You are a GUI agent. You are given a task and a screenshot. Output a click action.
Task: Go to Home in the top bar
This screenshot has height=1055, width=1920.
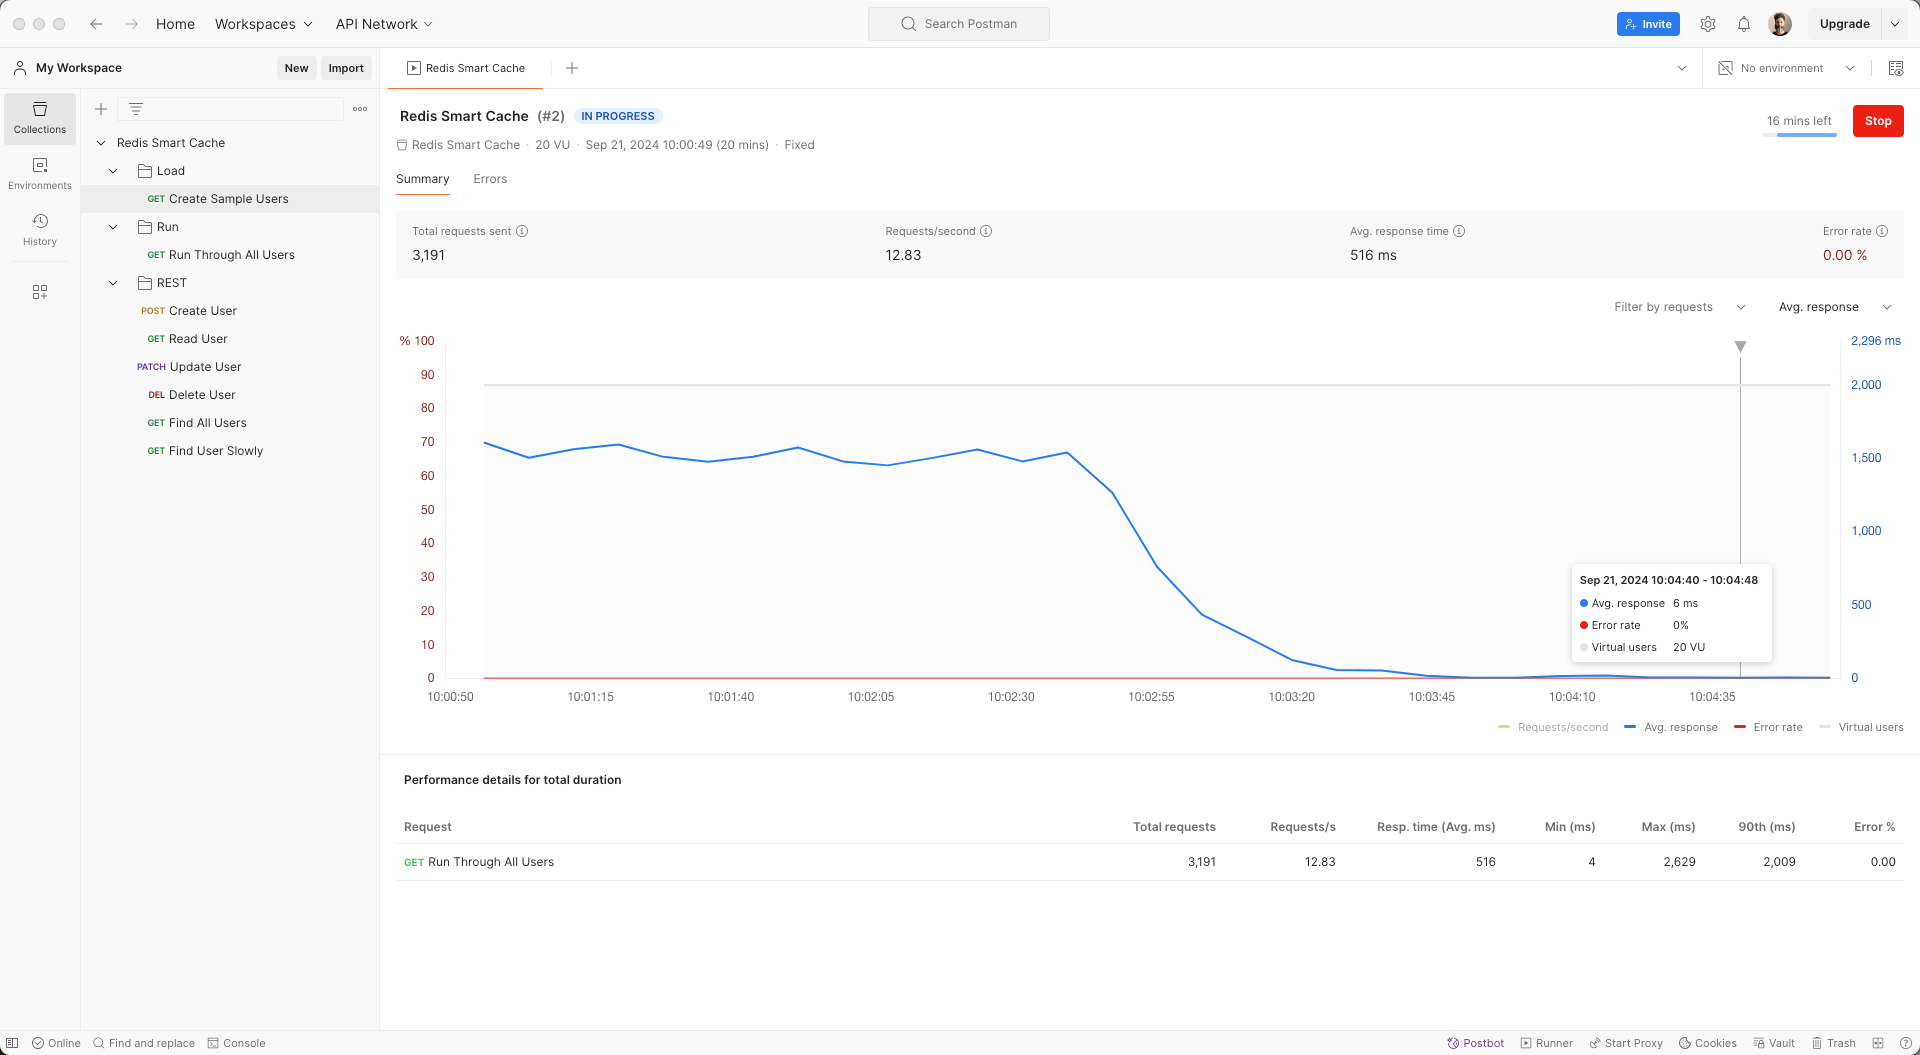coord(175,24)
